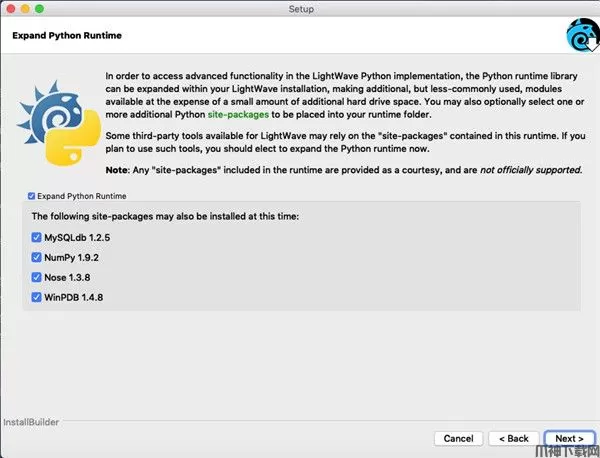Disable the NumPy 1.9.2 package checkbox
This screenshot has width=600, height=458.
[37, 257]
